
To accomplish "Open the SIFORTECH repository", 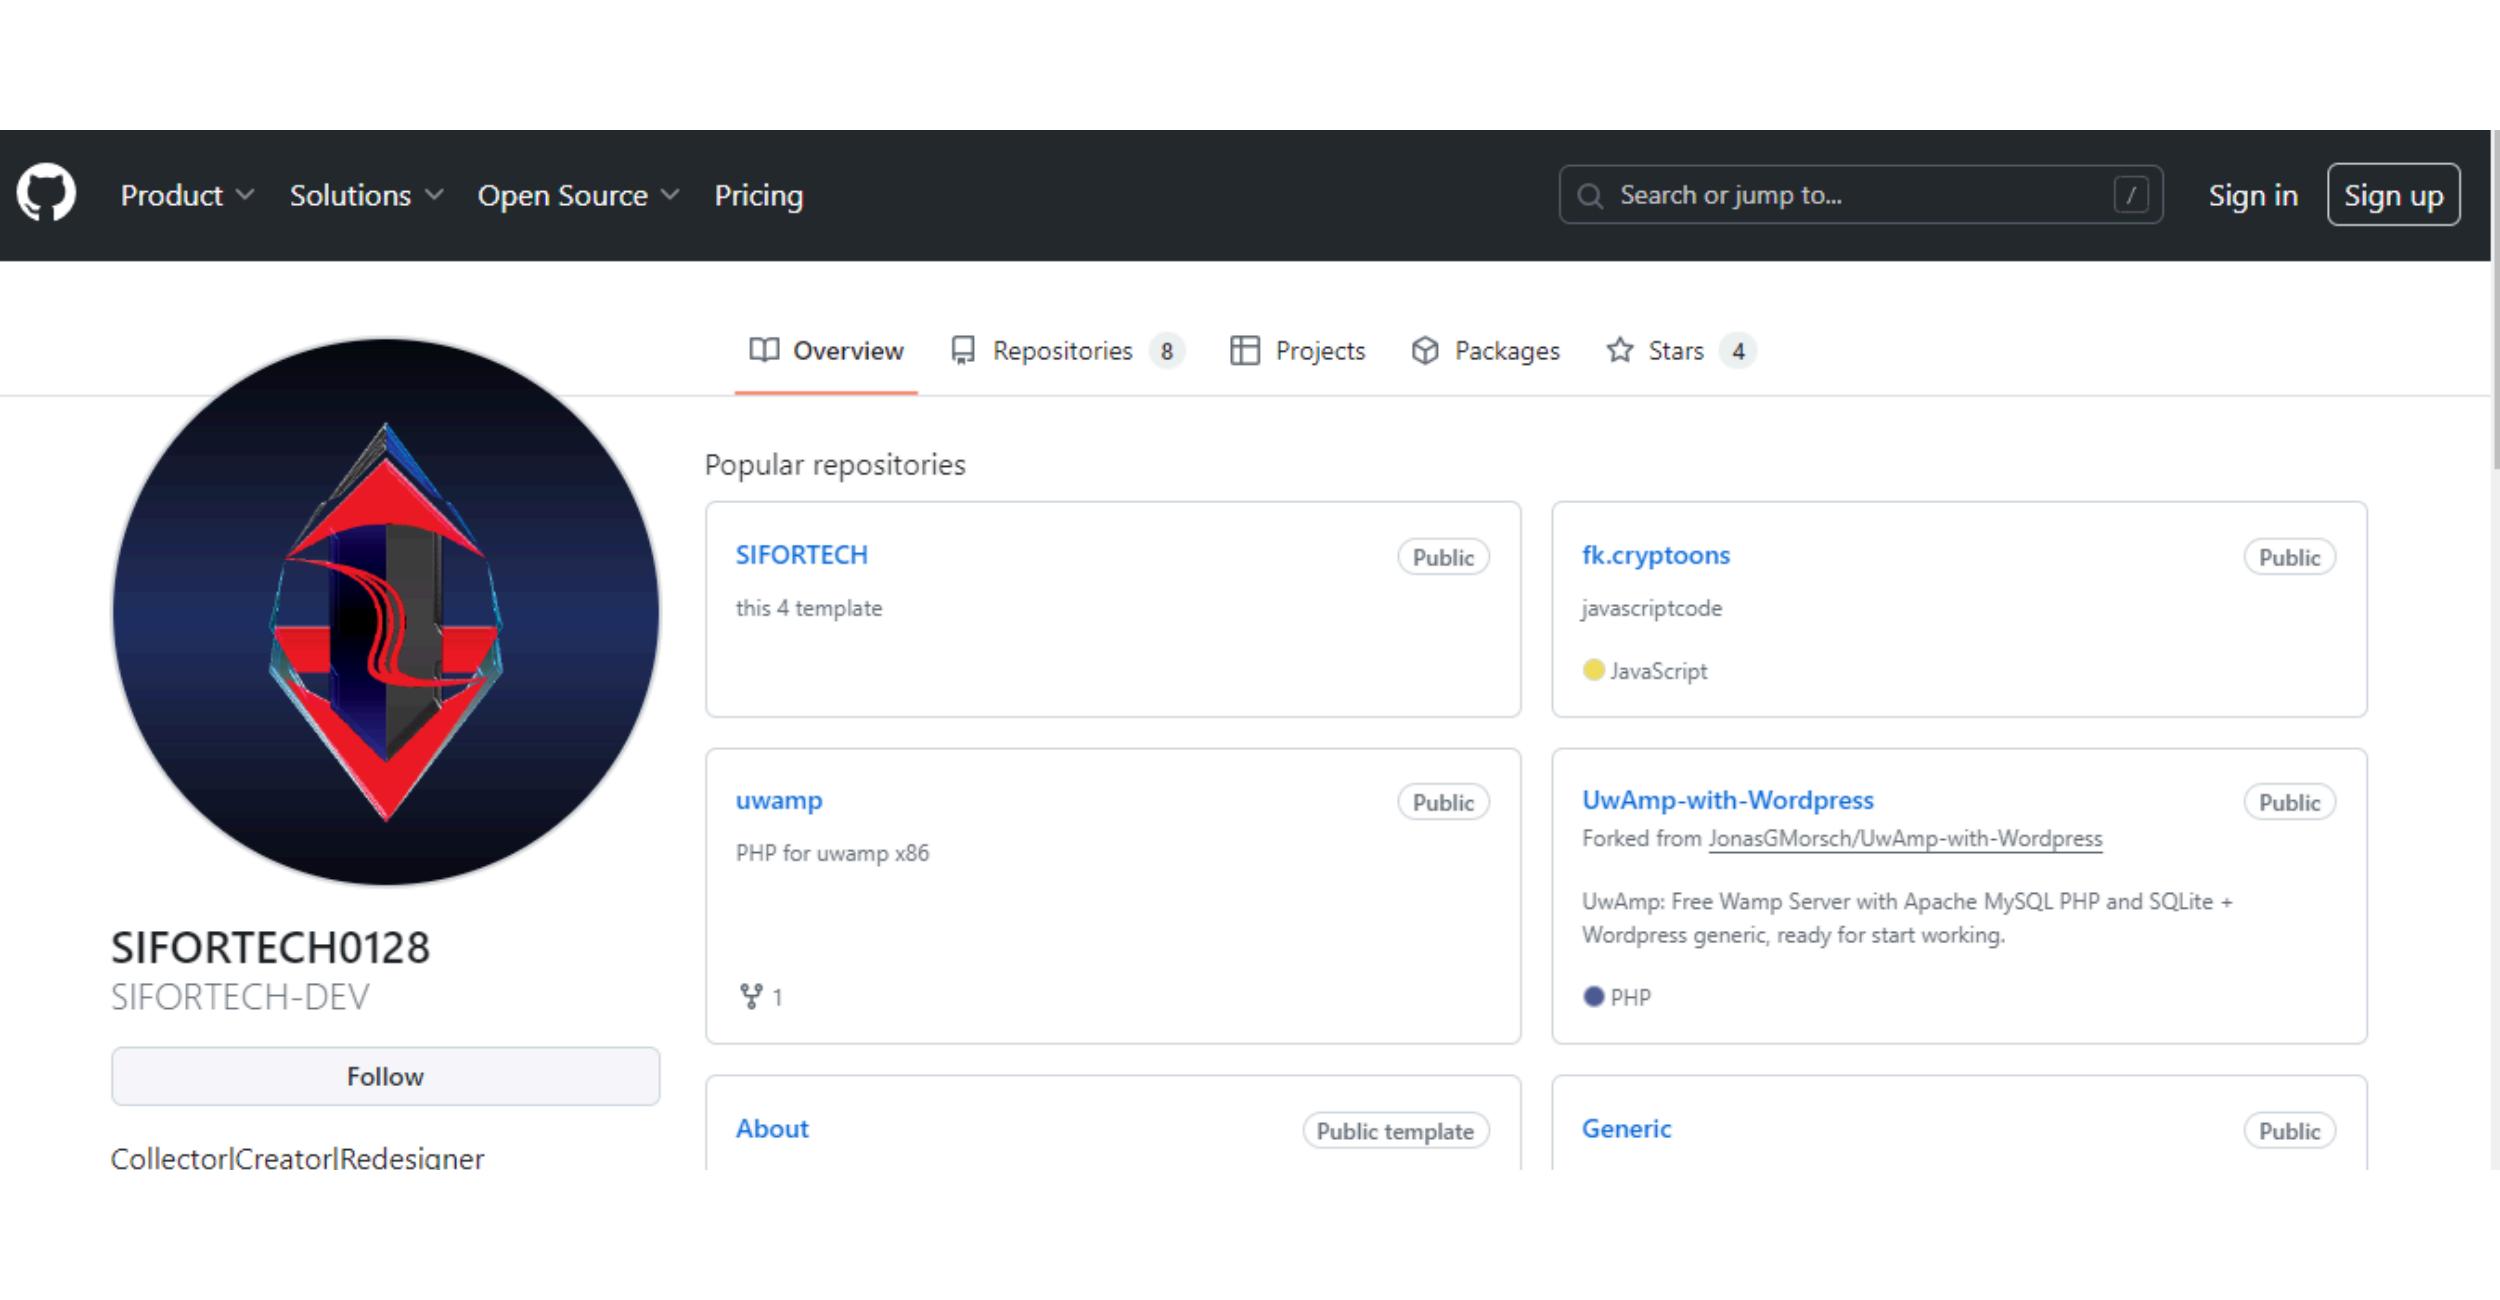I will click(x=801, y=554).
